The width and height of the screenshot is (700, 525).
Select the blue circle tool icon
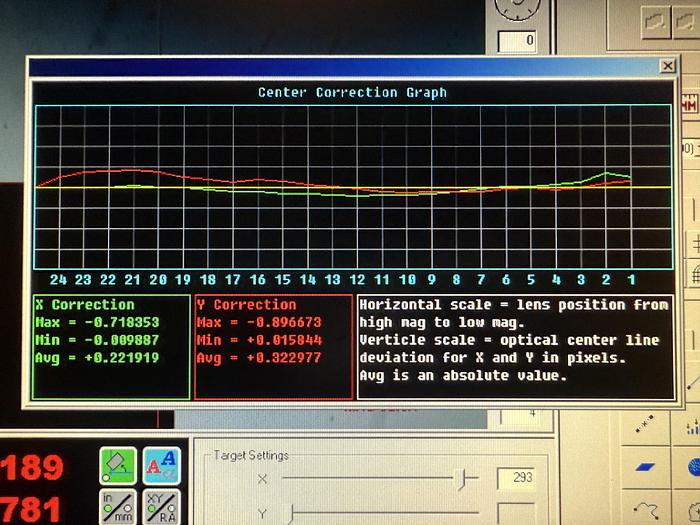point(693,467)
